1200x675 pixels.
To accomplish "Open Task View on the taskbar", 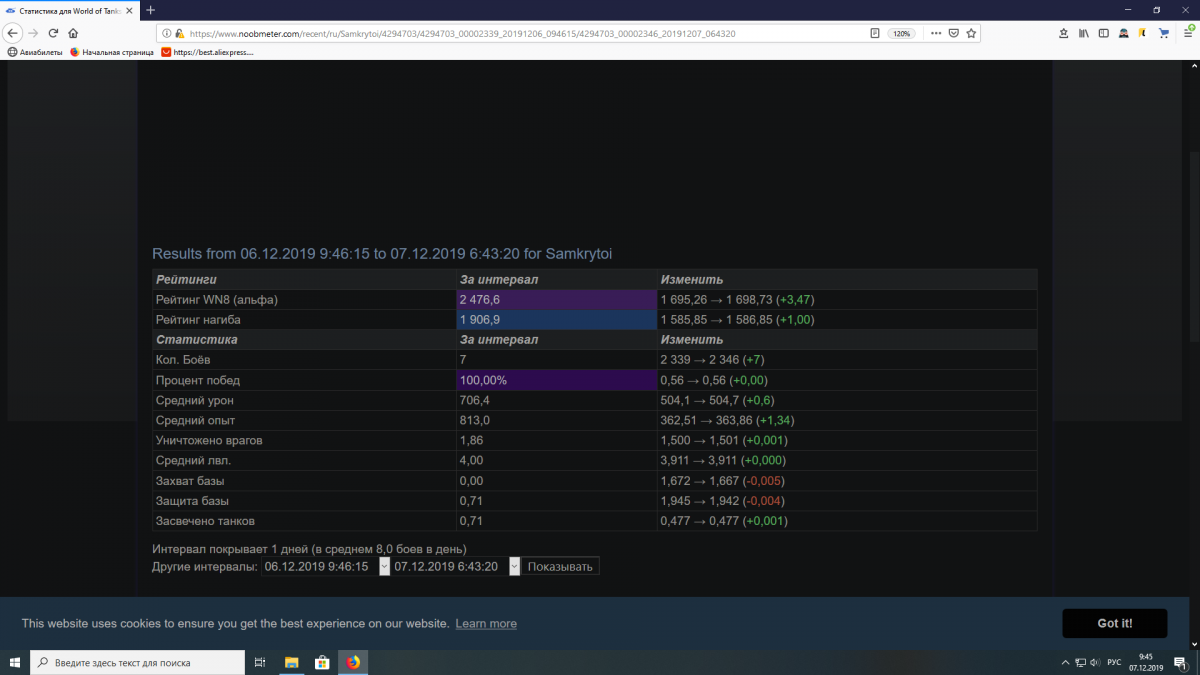I will click(x=259, y=662).
